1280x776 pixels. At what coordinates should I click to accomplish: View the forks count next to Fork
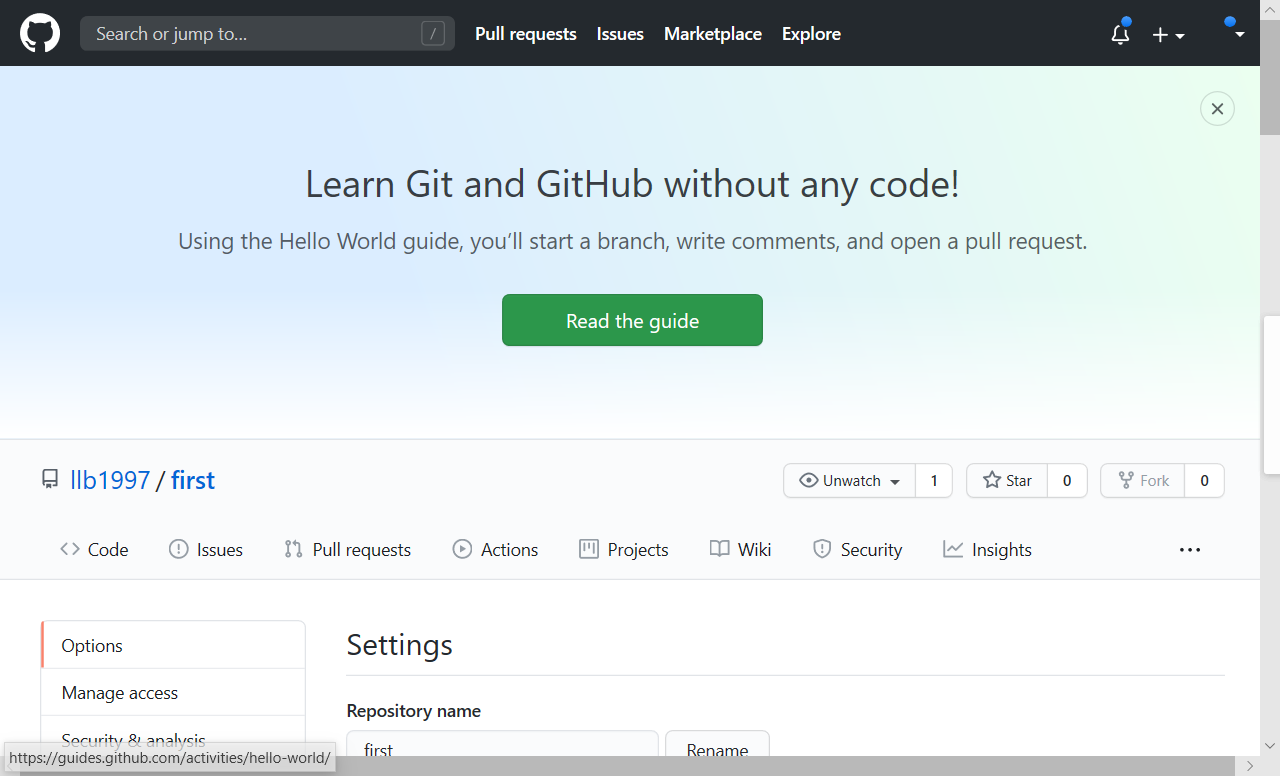1204,481
